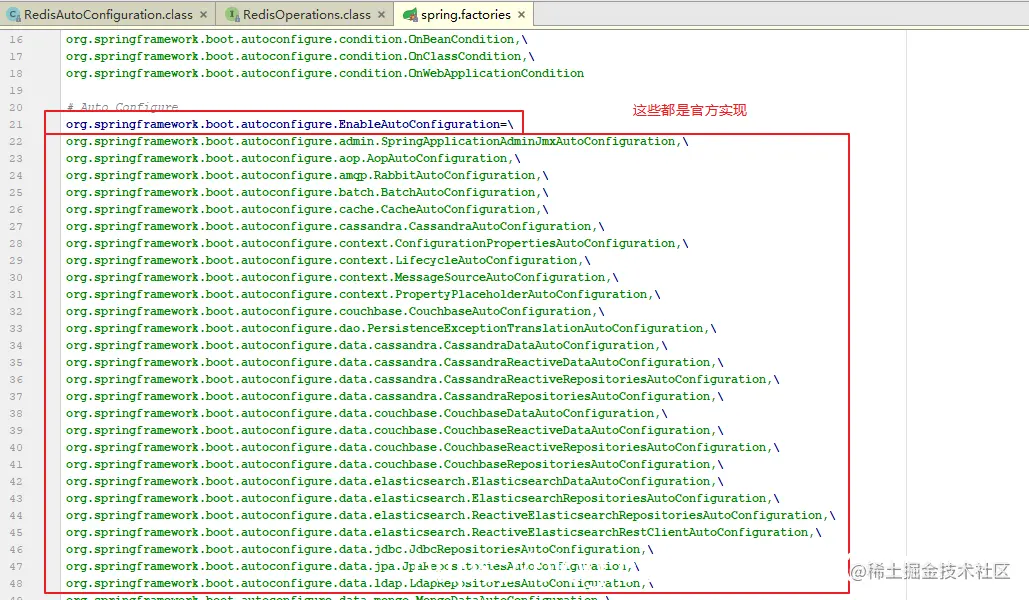Click the CouchbaseReactiveRepositoriesAutoConfiguration line
This screenshot has width=1029, height=600.
coord(423,448)
